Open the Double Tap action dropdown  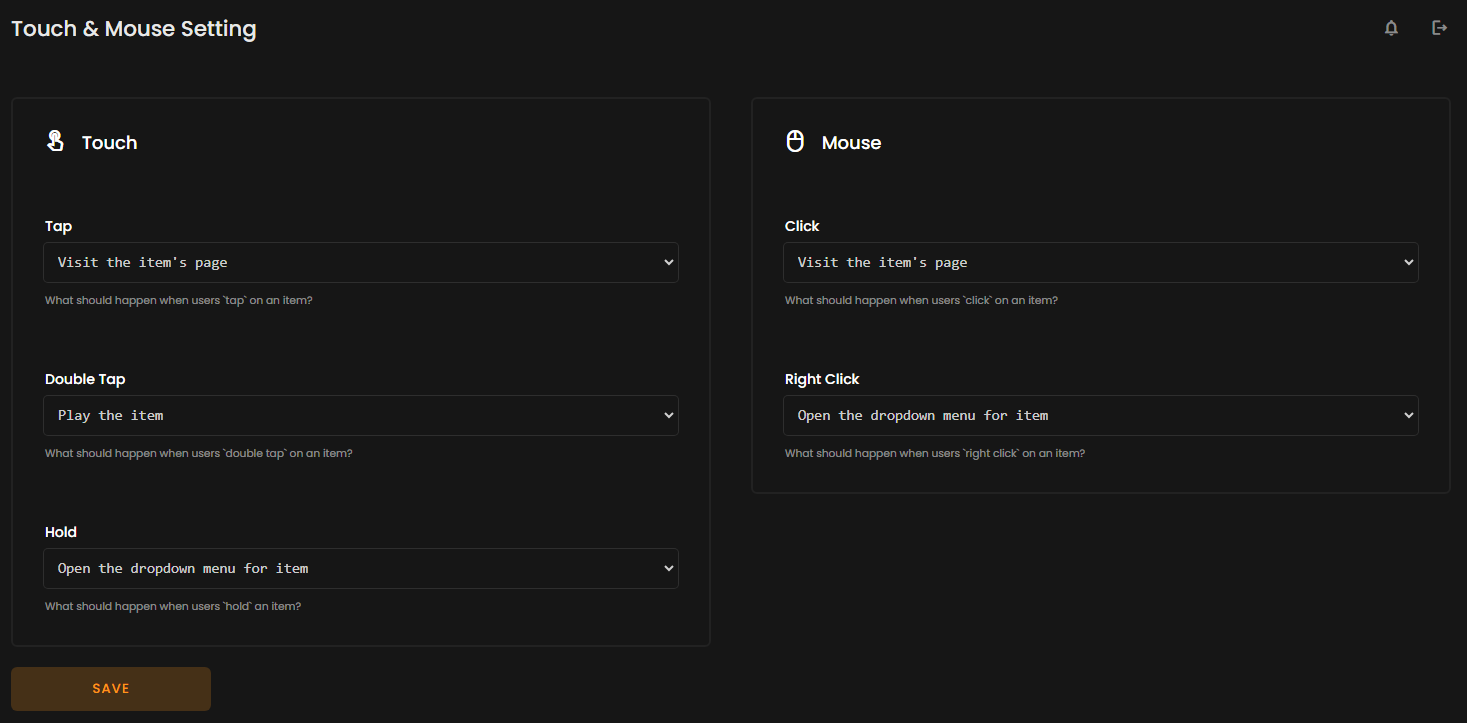[x=361, y=415]
